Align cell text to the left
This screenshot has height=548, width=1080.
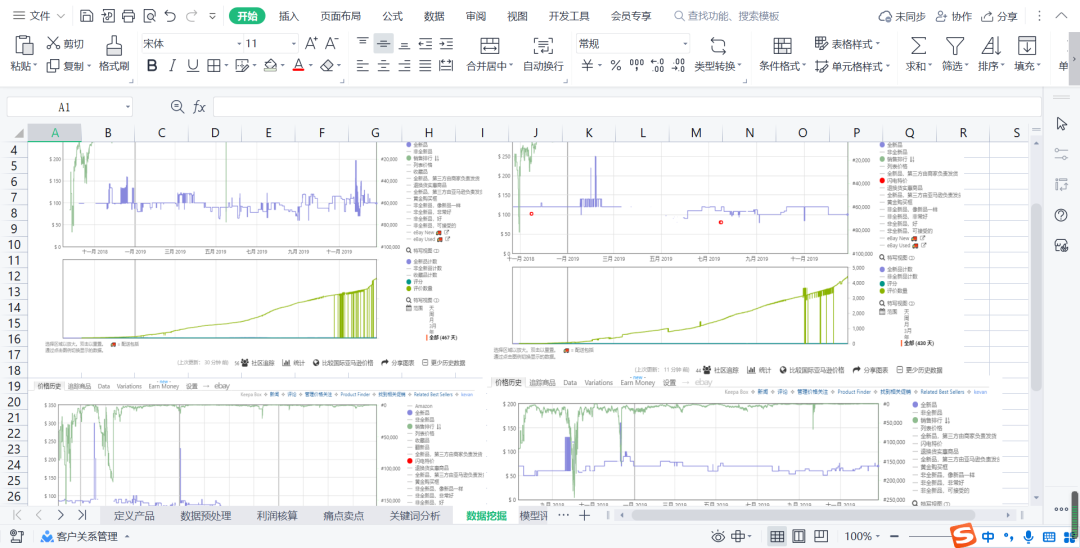pos(363,66)
